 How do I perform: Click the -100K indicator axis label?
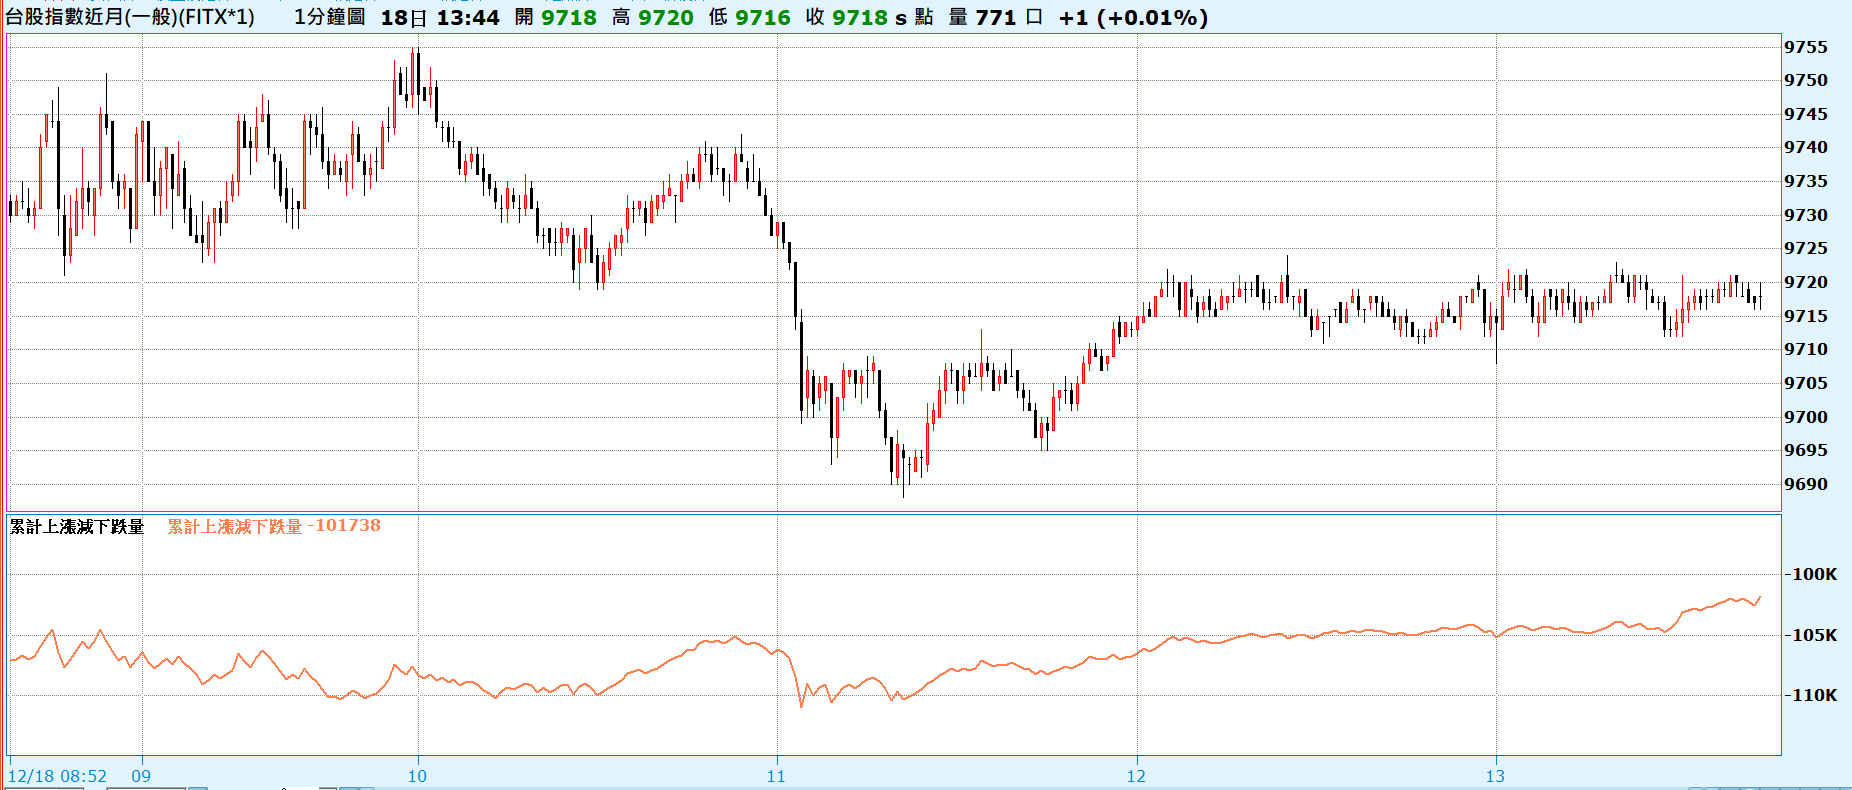click(1810, 574)
